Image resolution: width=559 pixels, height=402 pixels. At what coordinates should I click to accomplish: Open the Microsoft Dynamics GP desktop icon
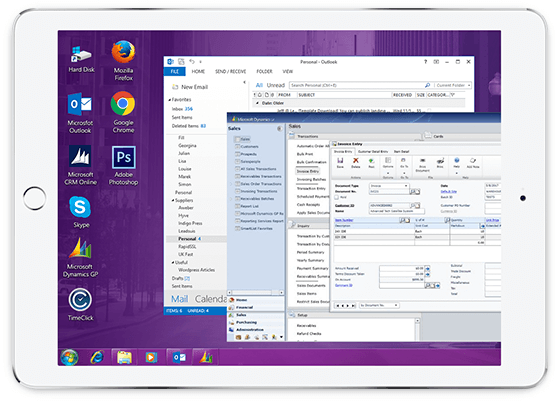tap(81, 258)
